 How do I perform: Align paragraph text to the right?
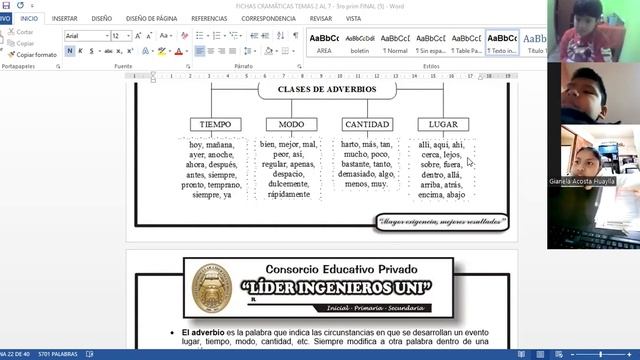click(222, 51)
